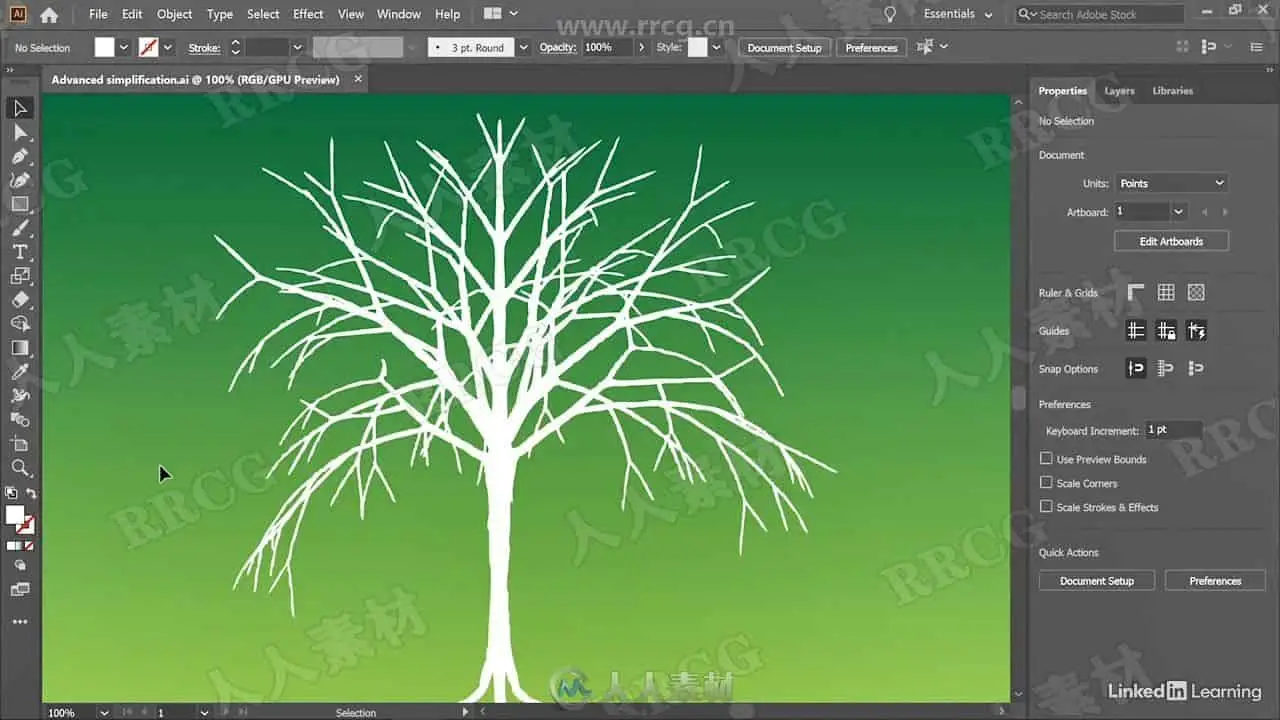Viewport: 1280px width, 720px height.
Task: Click the Smart Guides icon
Action: click(1196, 331)
